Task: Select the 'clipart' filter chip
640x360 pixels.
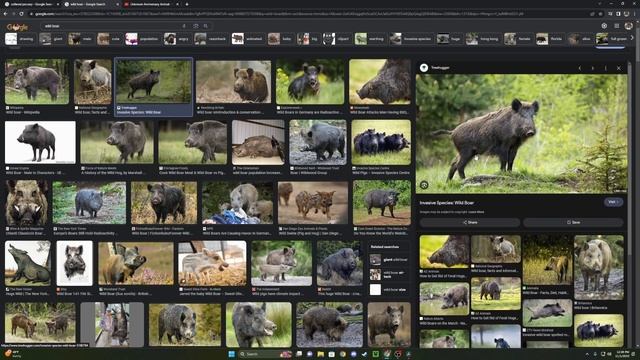Action: tap(337, 39)
